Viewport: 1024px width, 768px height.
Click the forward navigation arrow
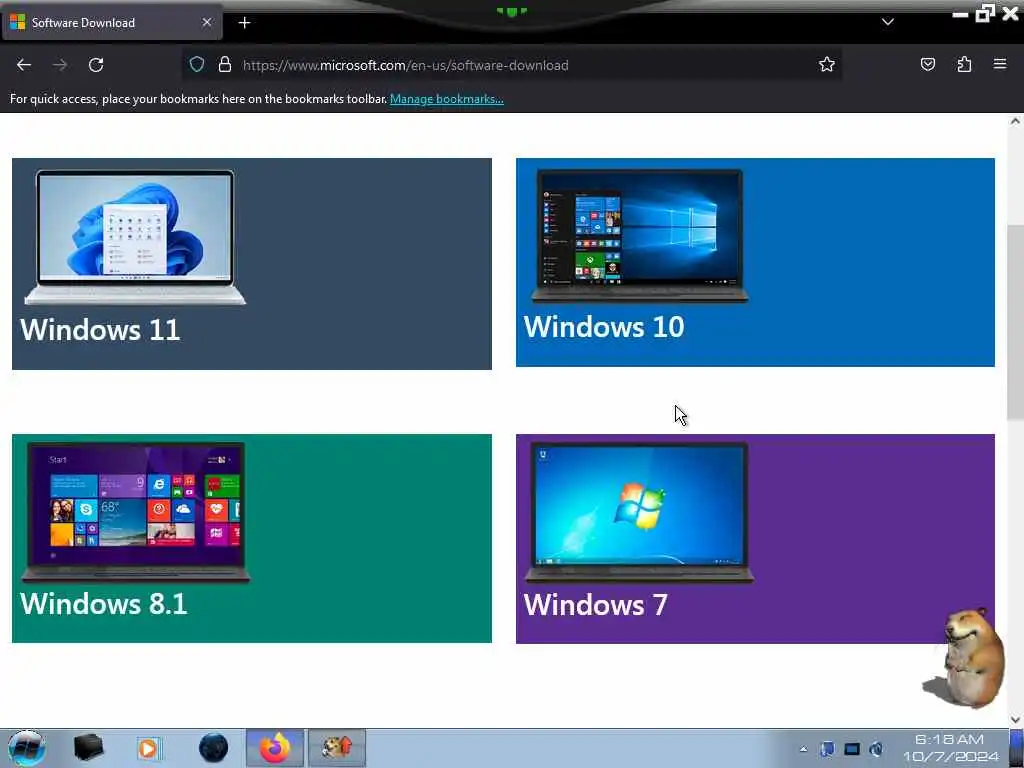[x=60, y=65]
